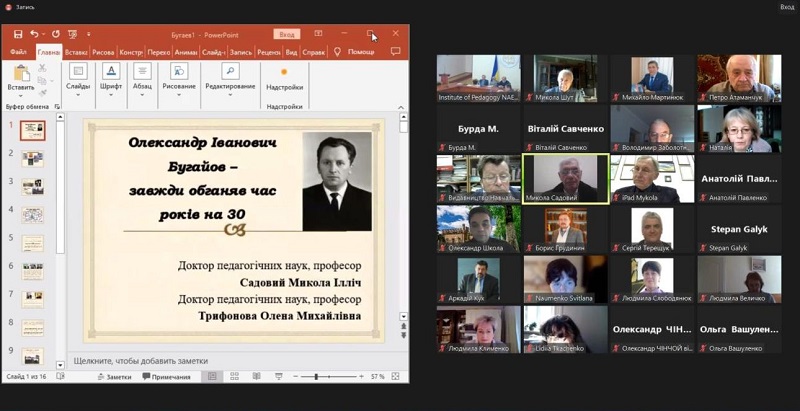
Task: Switch to the Слайд-шоу ribbon tab
Action: point(214,52)
